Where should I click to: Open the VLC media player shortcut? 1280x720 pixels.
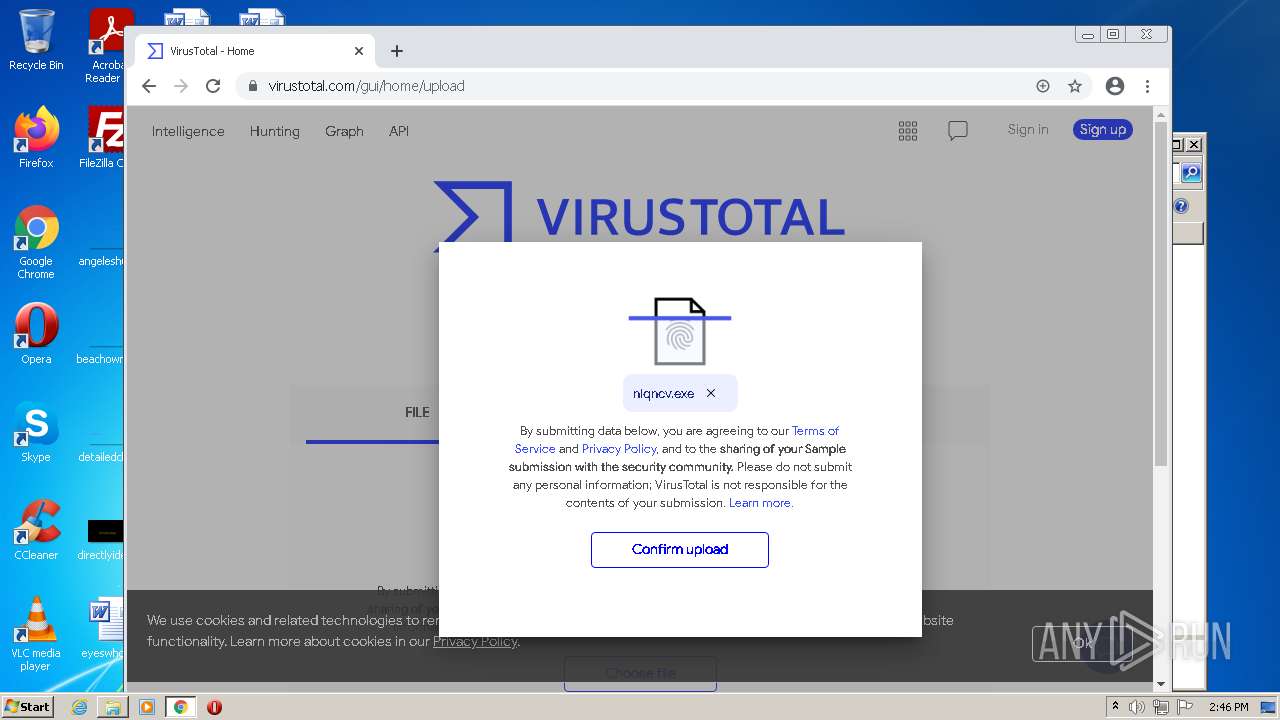[x=36, y=634]
